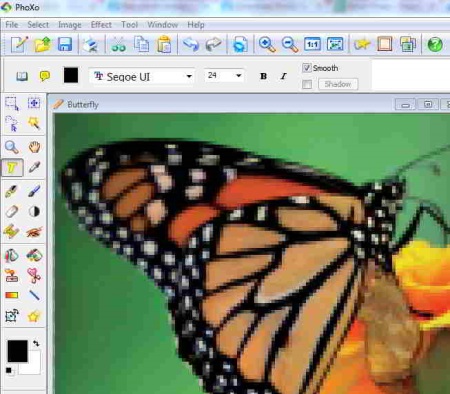
Task: Set view to actual size 1:1
Action: 312,44
